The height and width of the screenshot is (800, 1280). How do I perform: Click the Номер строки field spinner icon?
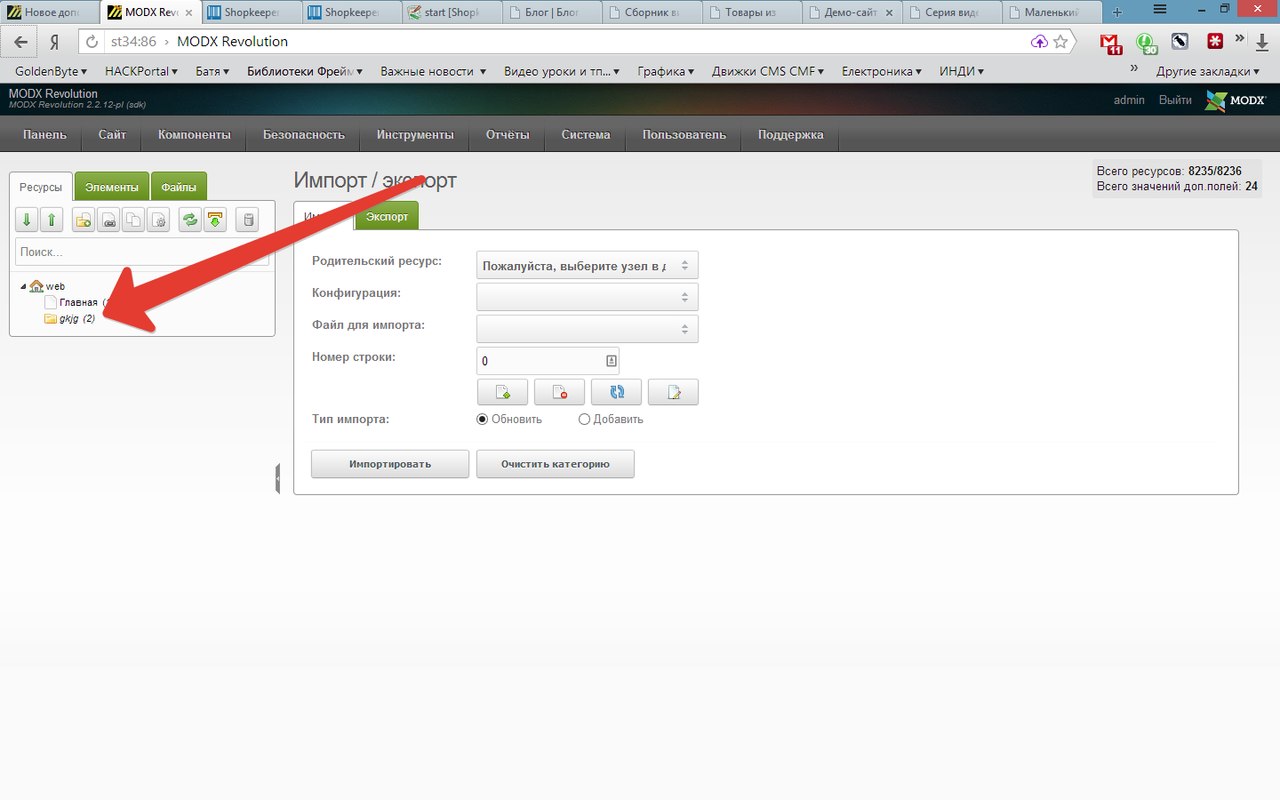click(x=610, y=361)
